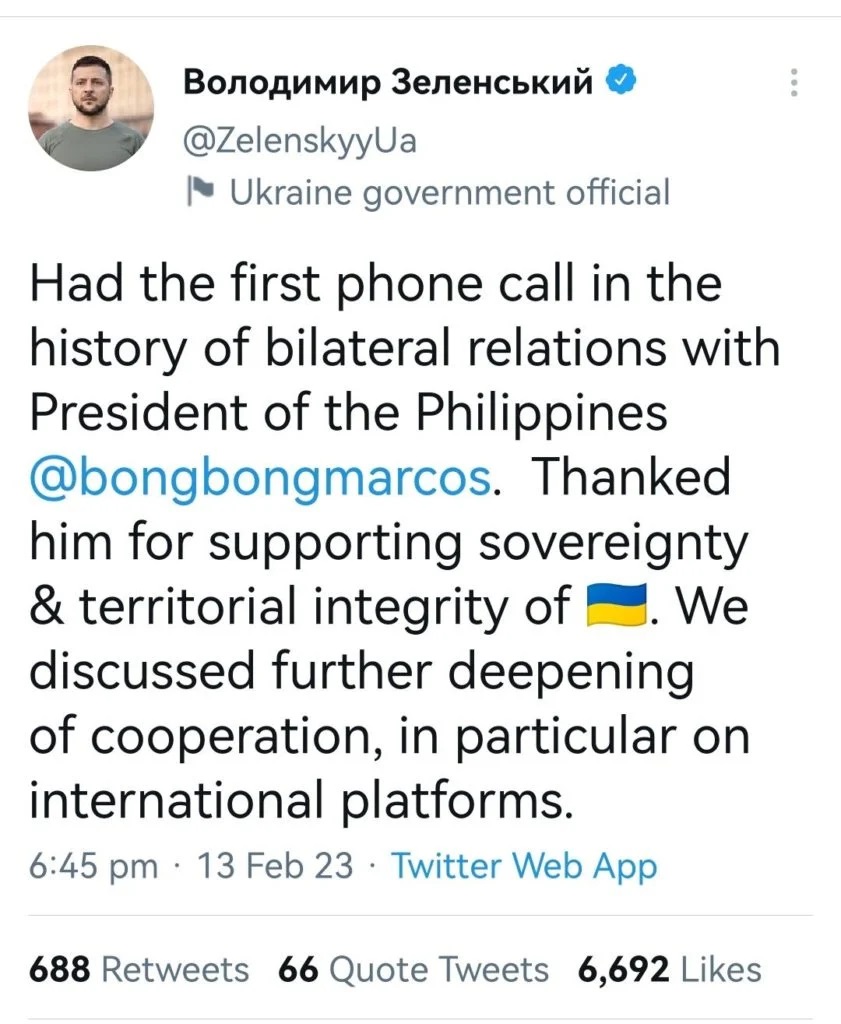The image size is (841, 1024).
Task: Select the Ukraine government official label
Action: tap(449, 191)
